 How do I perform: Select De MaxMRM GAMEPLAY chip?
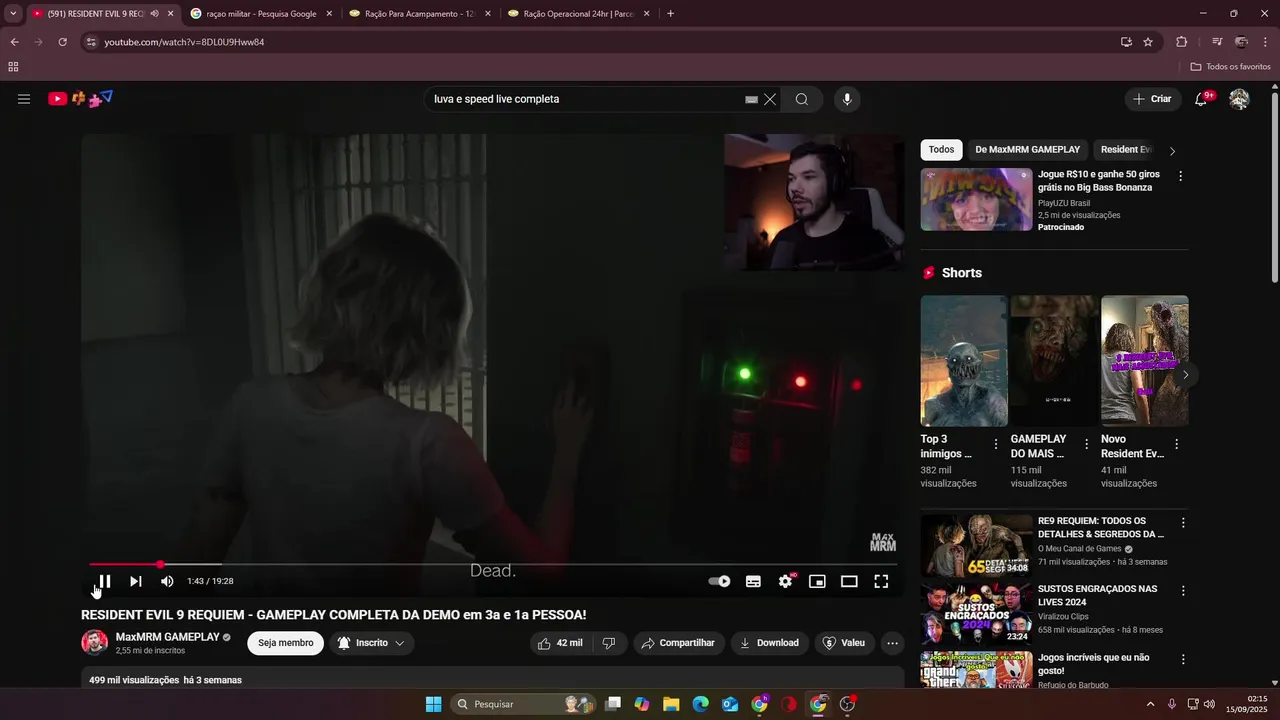tap(1027, 150)
